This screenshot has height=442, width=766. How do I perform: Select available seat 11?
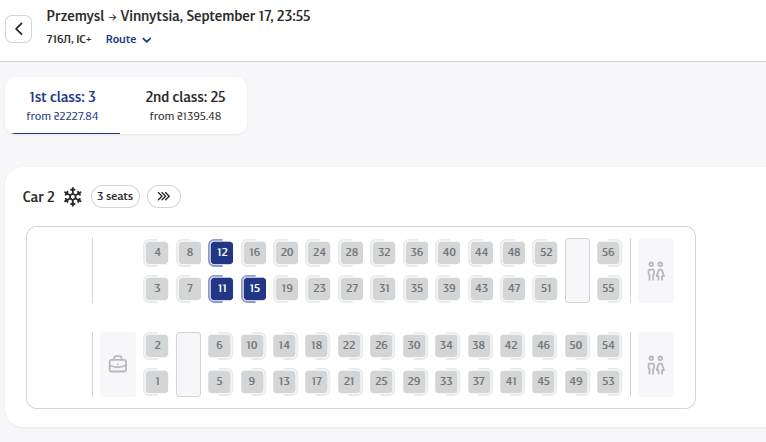pos(222,289)
